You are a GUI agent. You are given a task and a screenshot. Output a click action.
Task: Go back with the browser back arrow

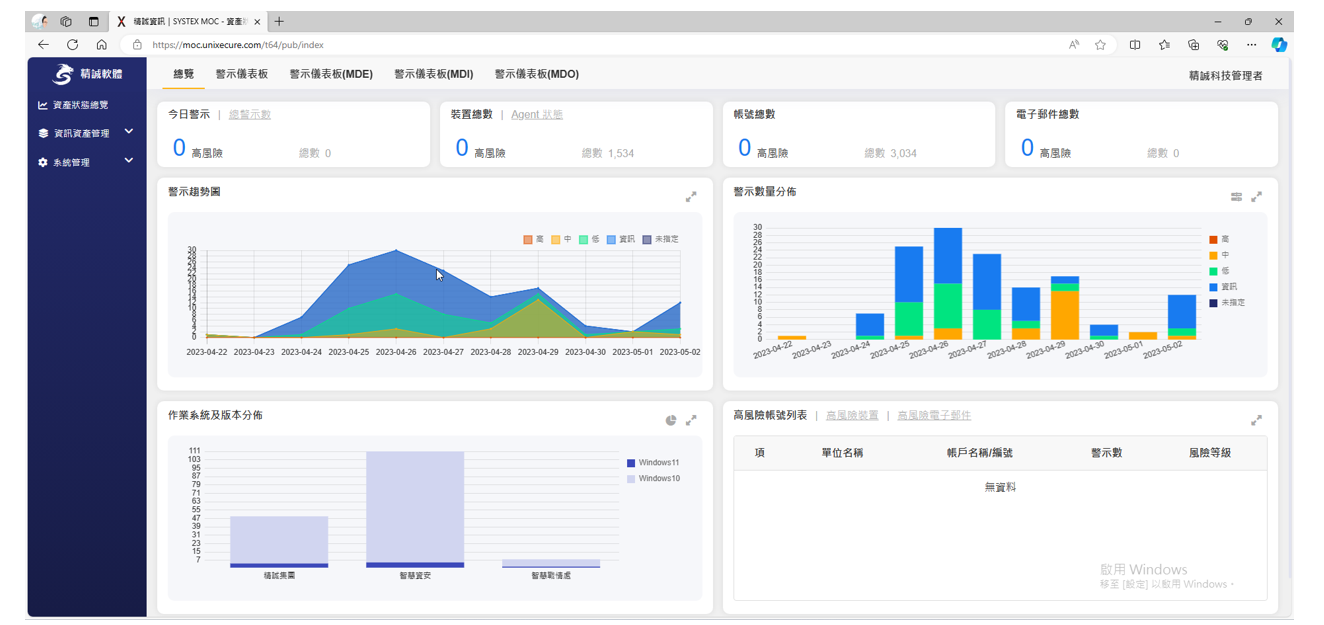(43, 45)
